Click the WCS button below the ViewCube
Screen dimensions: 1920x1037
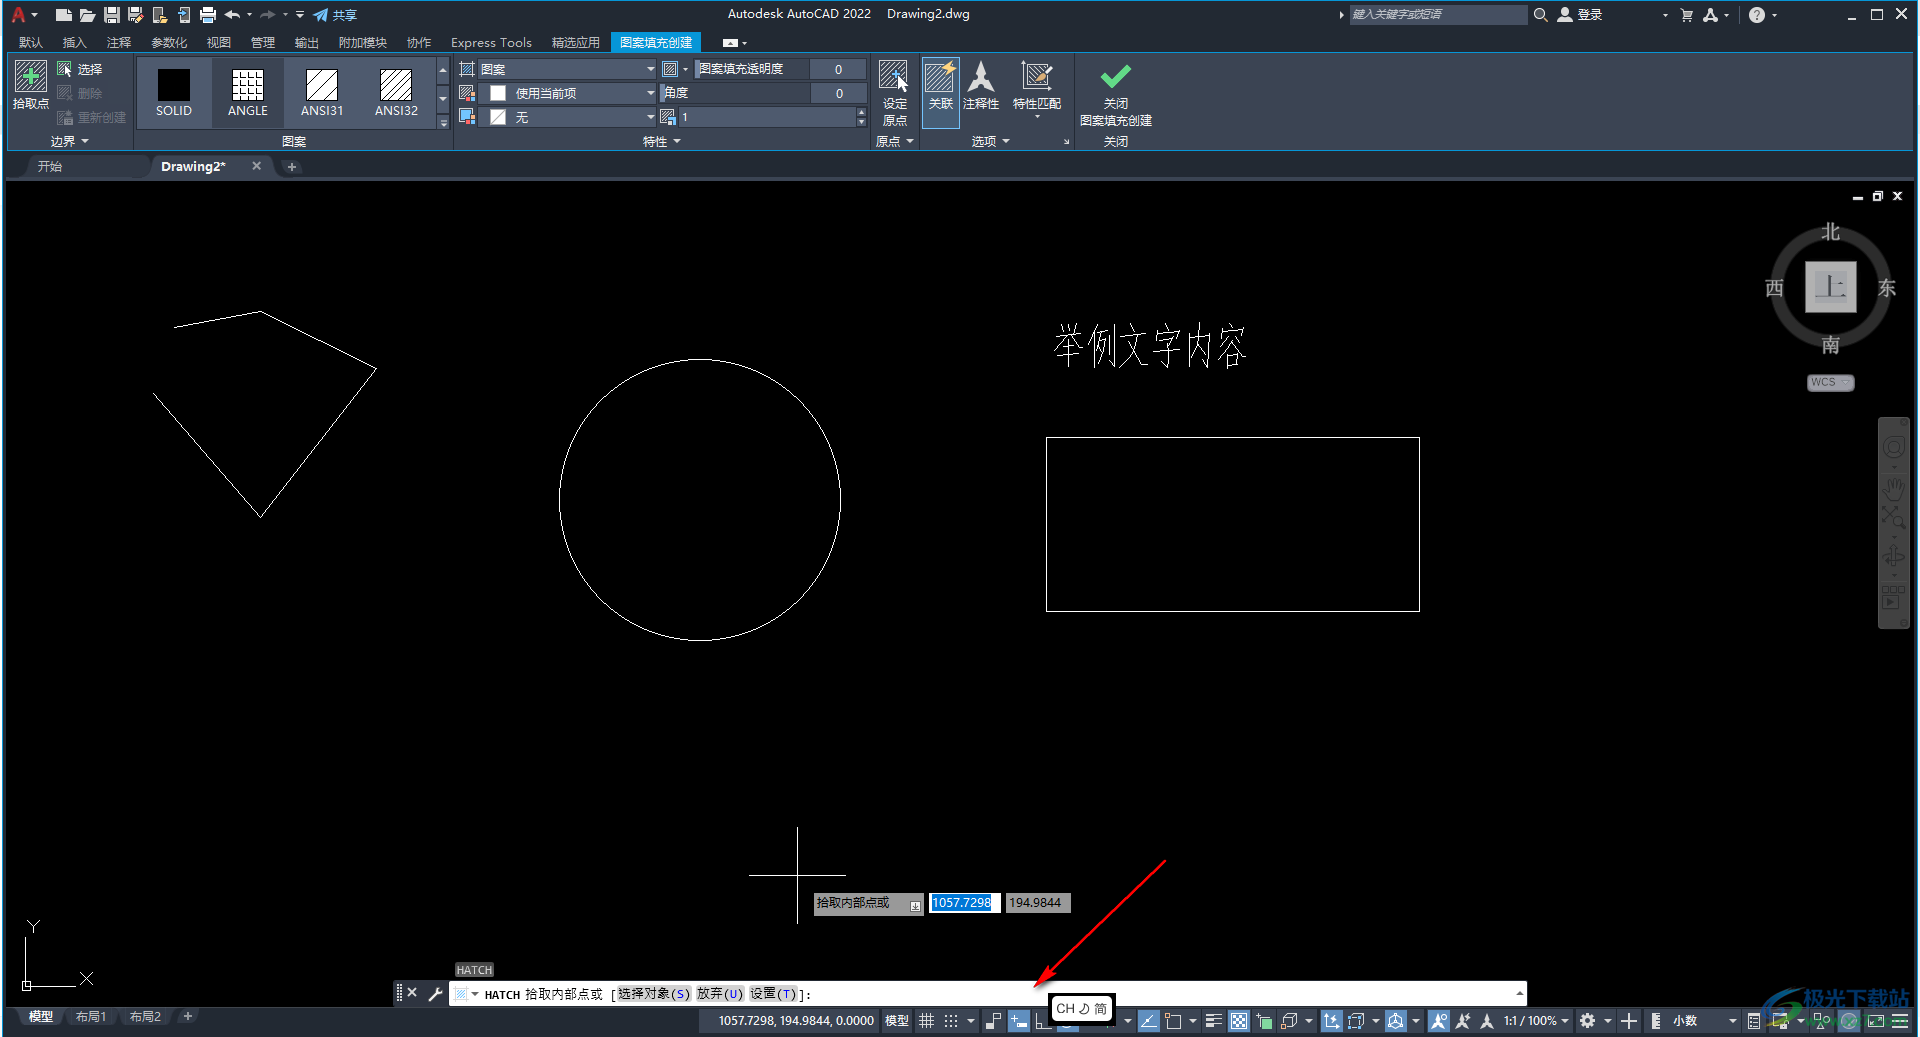click(1830, 383)
